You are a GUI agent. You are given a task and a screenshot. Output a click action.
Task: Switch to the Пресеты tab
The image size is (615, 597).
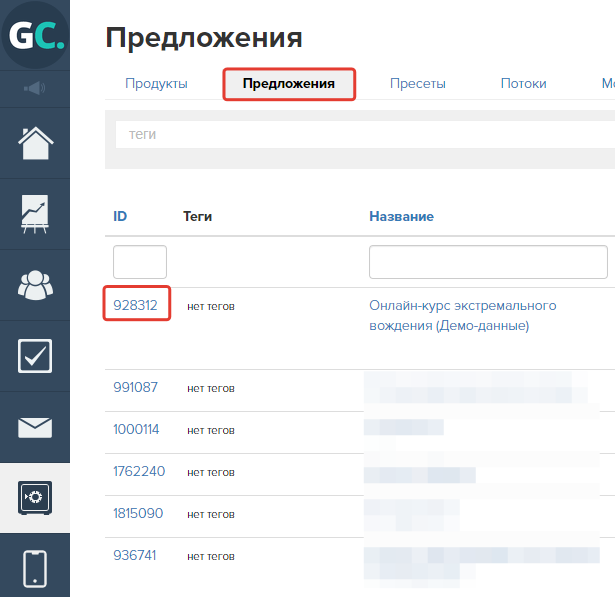pyautogui.click(x=418, y=84)
